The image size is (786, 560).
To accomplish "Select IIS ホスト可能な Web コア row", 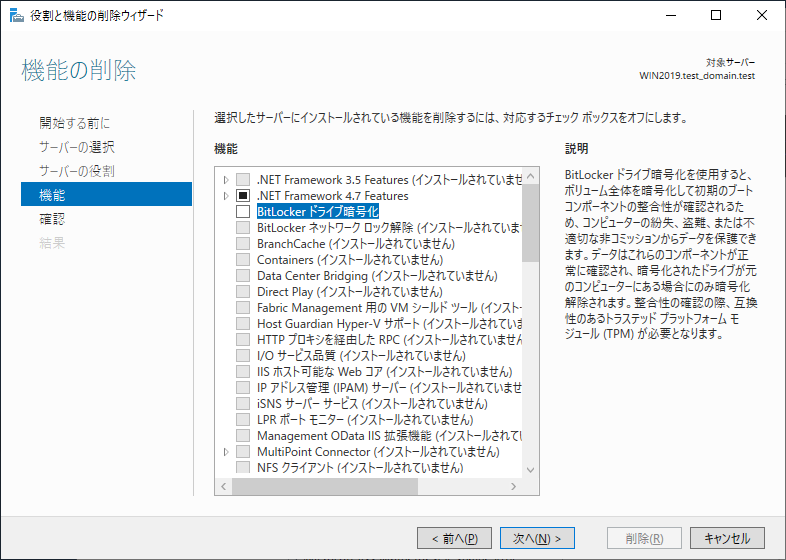I will [384, 372].
